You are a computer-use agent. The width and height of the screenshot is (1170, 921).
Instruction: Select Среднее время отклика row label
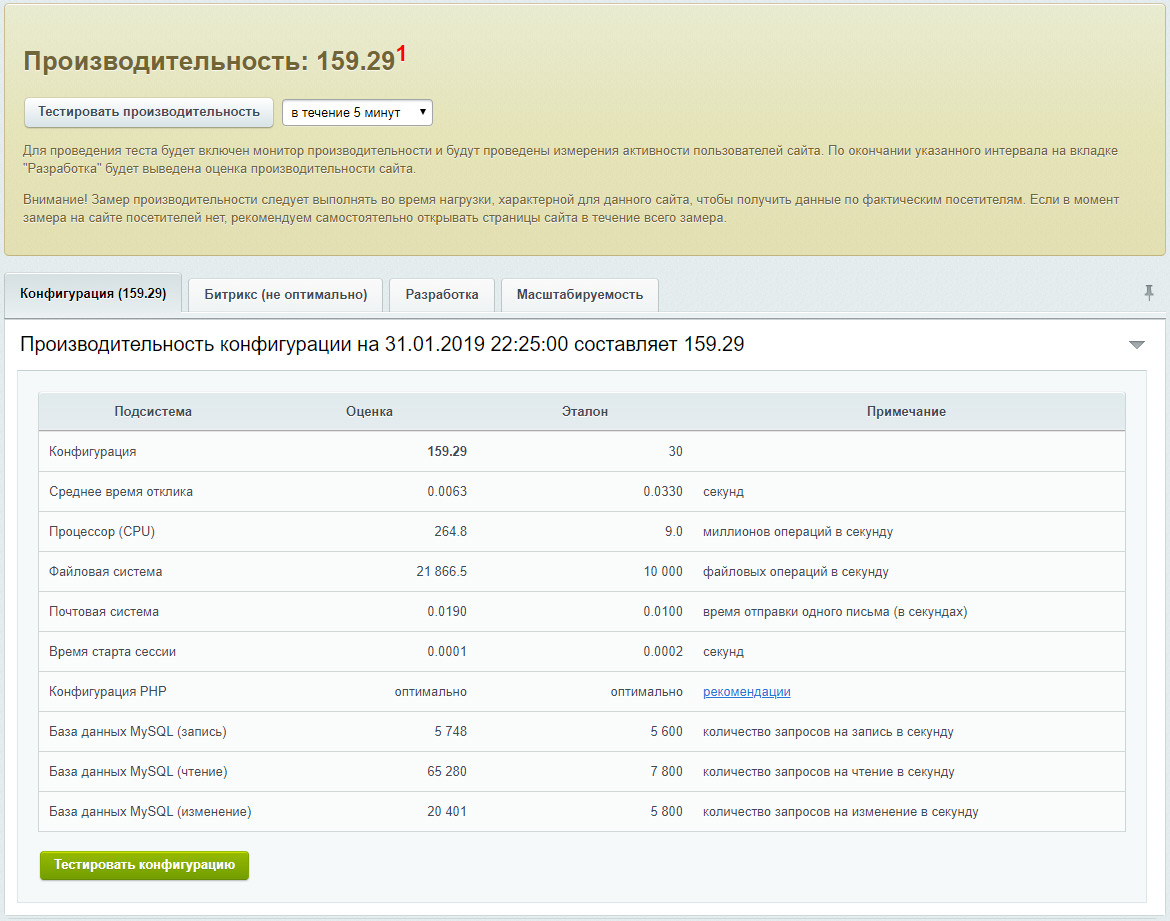coord(121,492)
